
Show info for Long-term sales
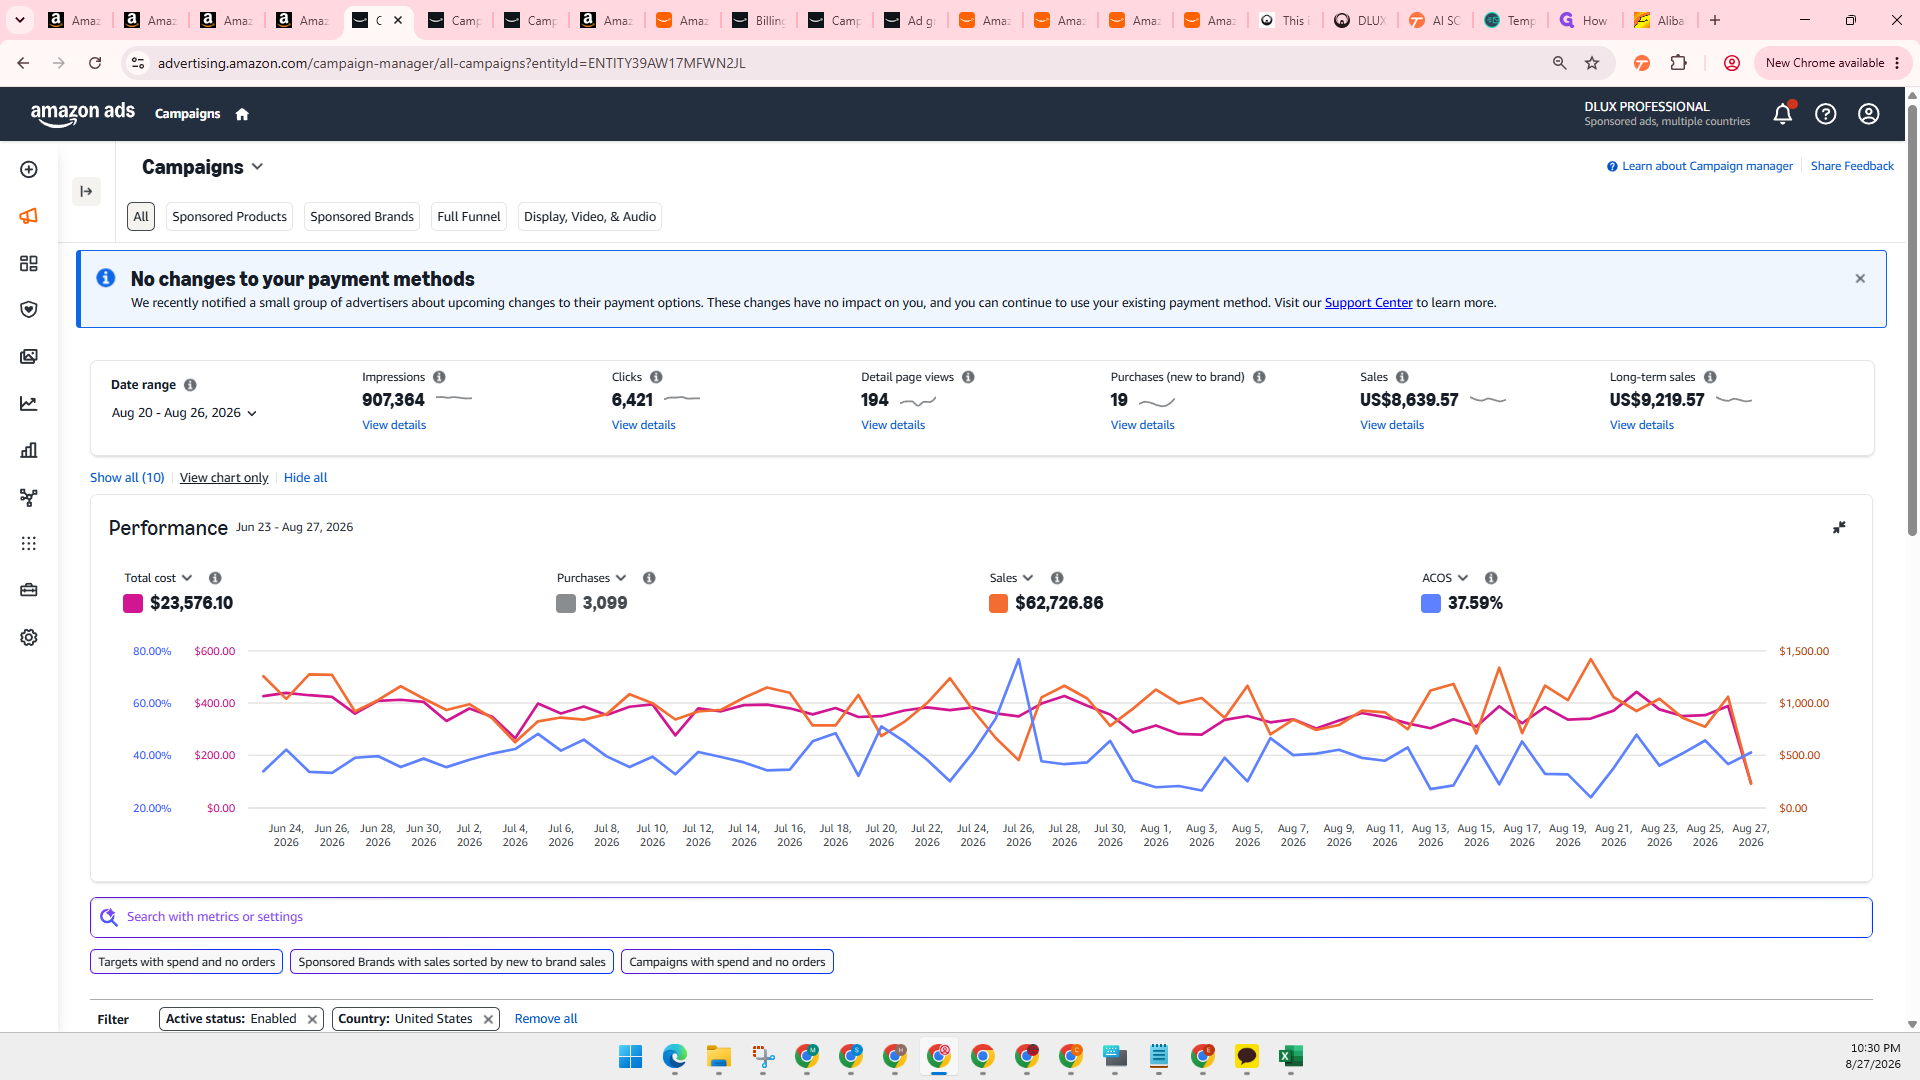1710,377
